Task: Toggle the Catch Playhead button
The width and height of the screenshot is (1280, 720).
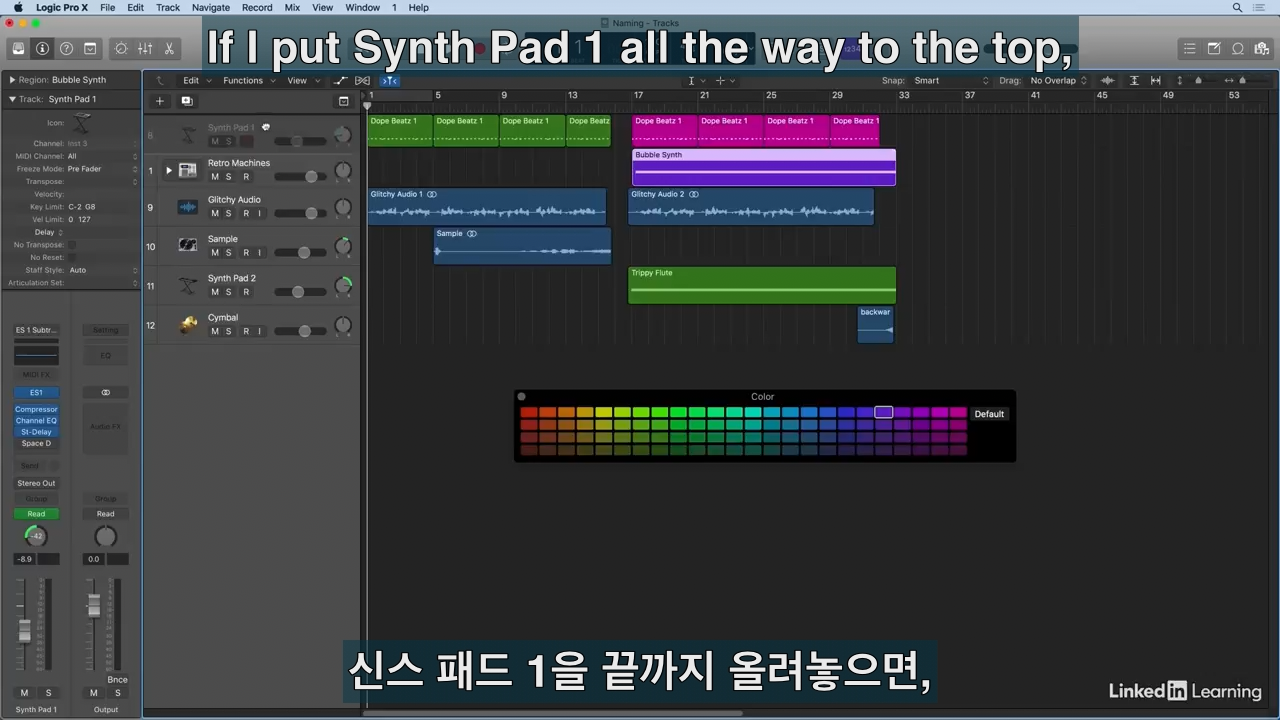Action: click(x=390, y=80)
